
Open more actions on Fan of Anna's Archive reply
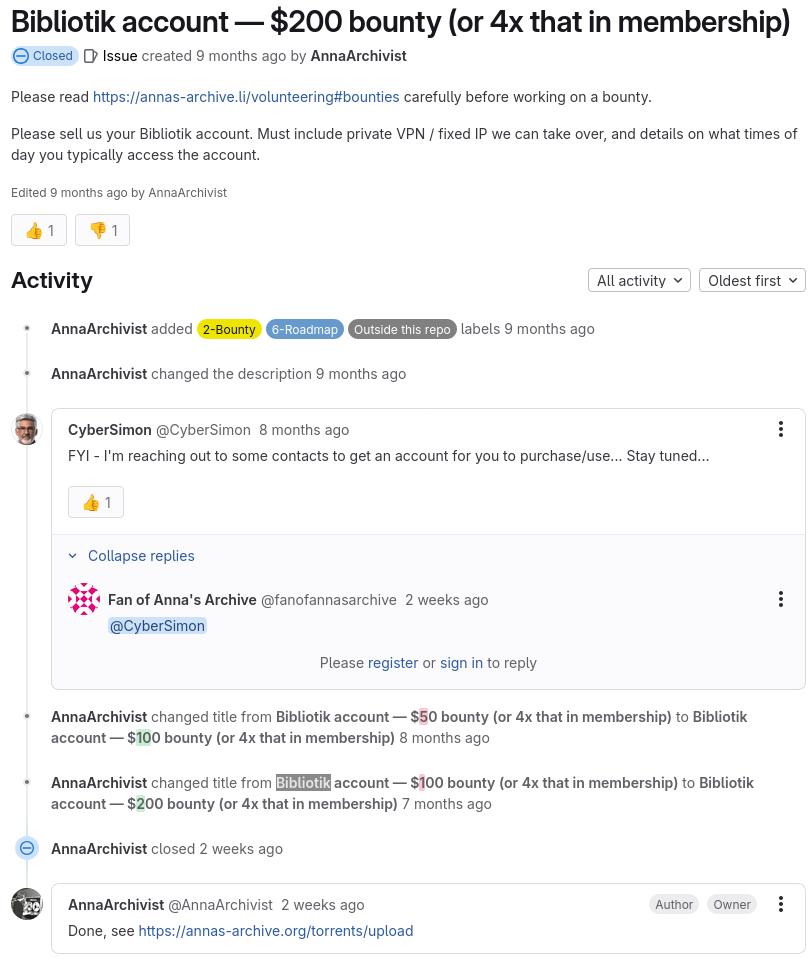click(x=781, y=599)
